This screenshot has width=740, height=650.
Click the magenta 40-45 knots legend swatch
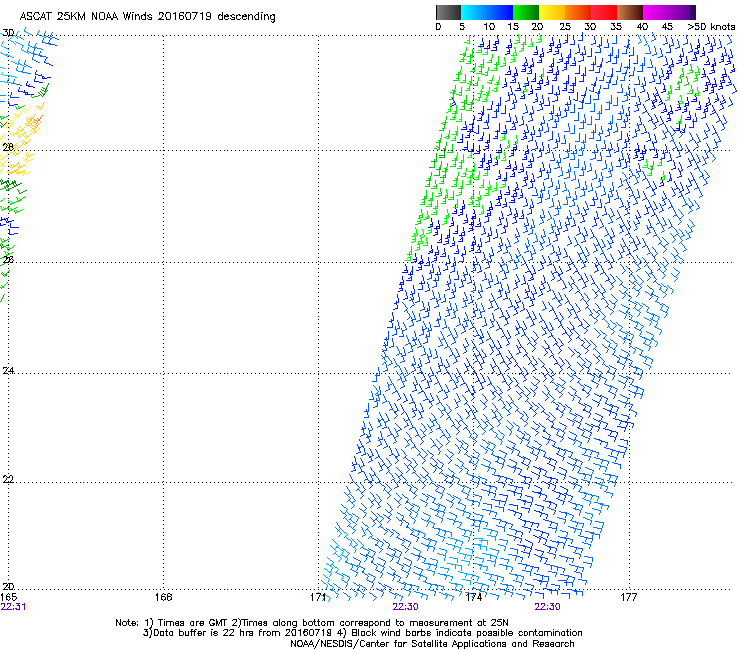656,12
